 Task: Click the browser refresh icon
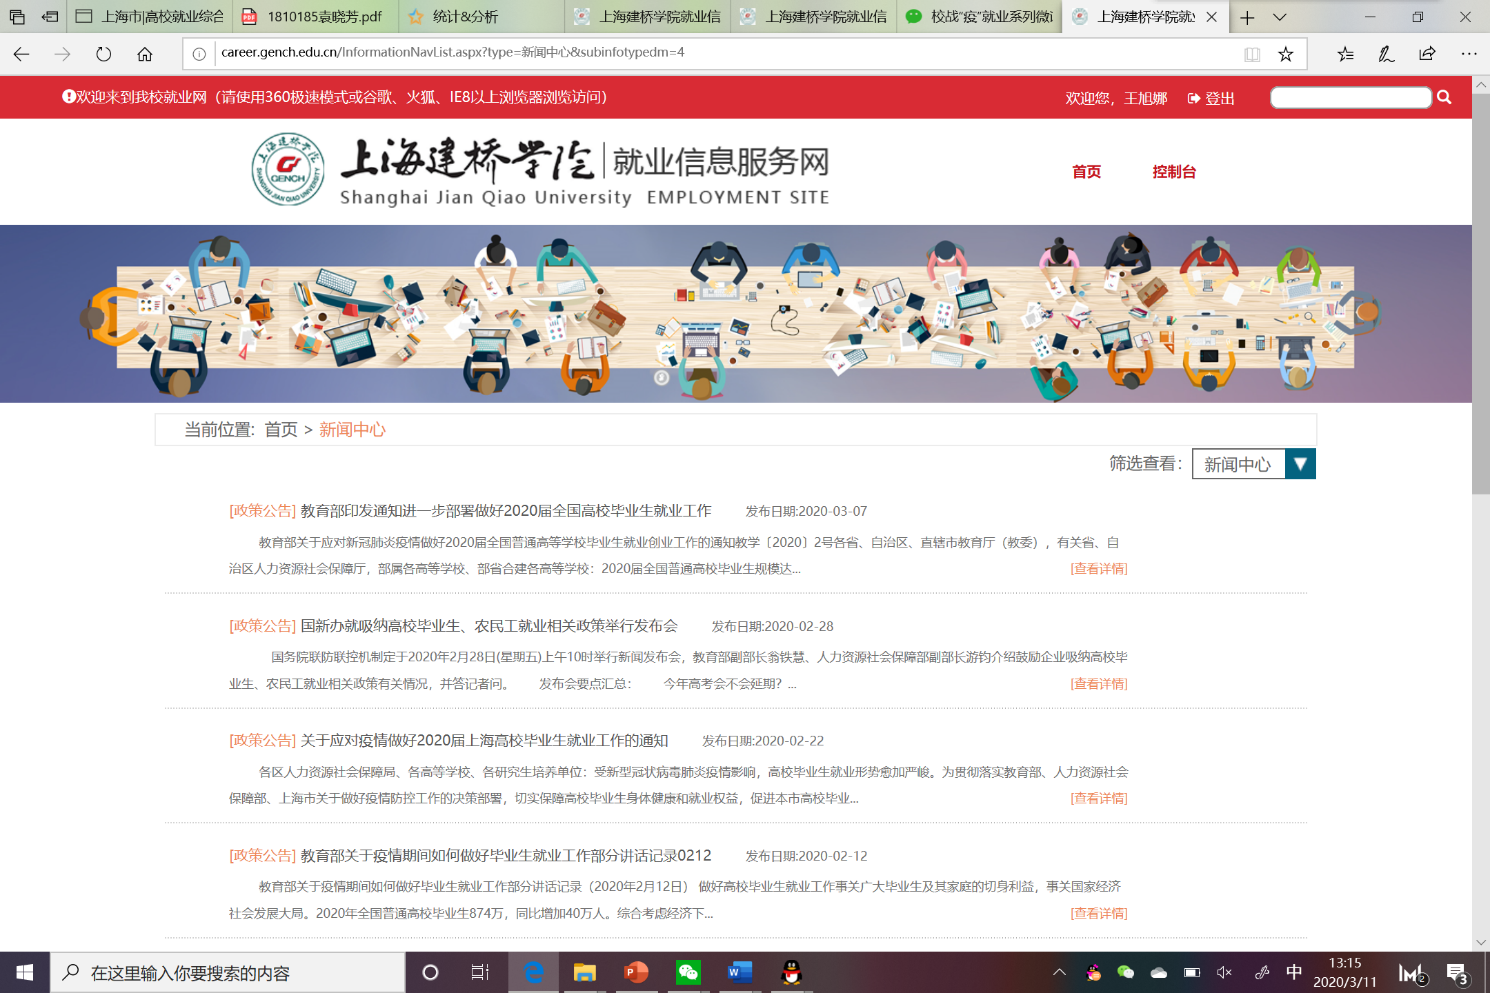pos(104,54)
